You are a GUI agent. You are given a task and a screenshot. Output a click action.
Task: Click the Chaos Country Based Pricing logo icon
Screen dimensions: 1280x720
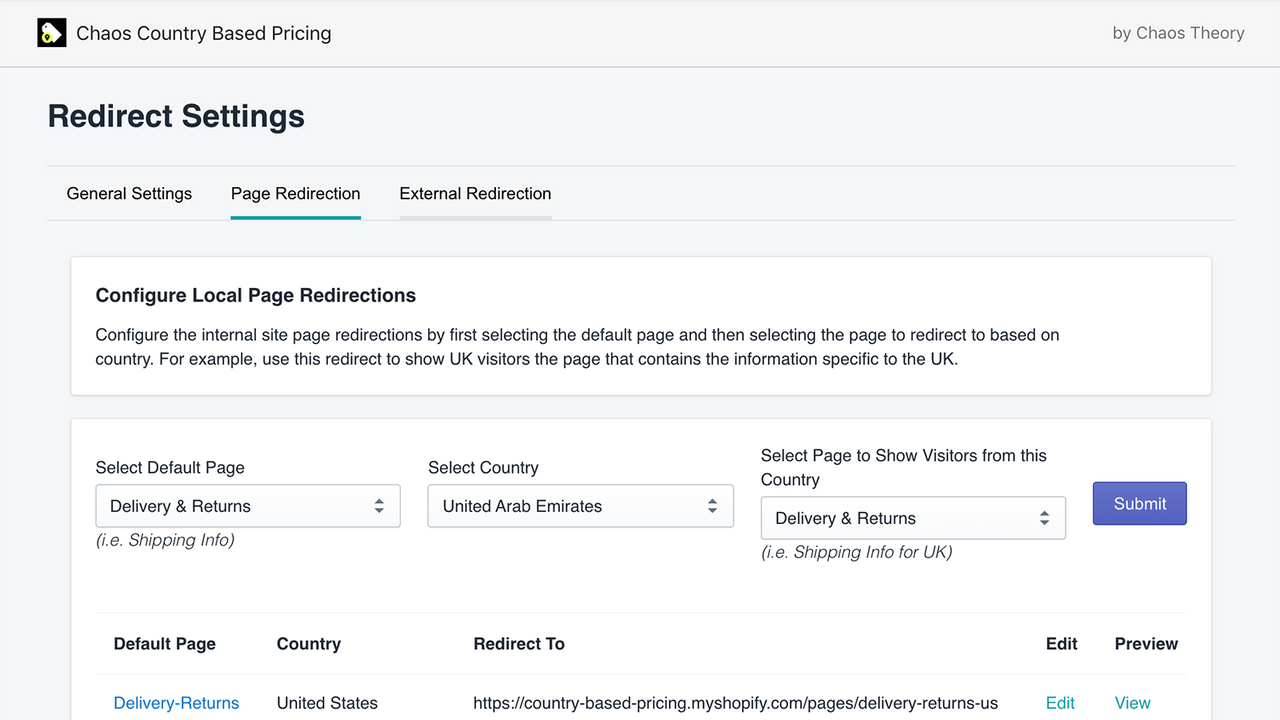[x=52, y=33]
